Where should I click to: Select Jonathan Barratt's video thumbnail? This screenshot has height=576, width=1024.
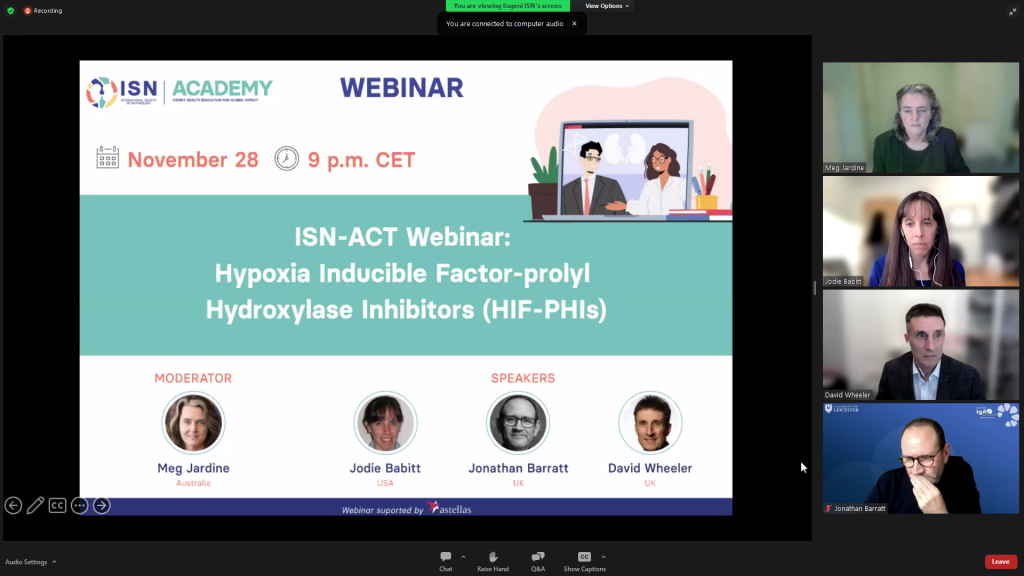920,458
